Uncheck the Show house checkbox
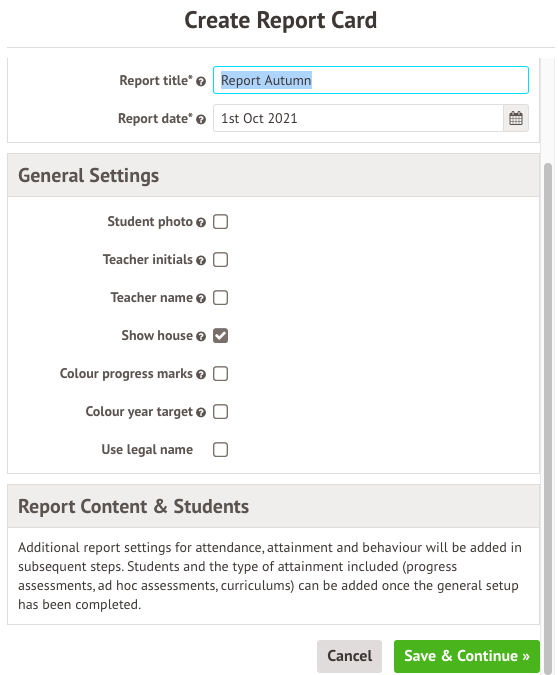Screen dimensions: 558x675 tap(220, 335)
